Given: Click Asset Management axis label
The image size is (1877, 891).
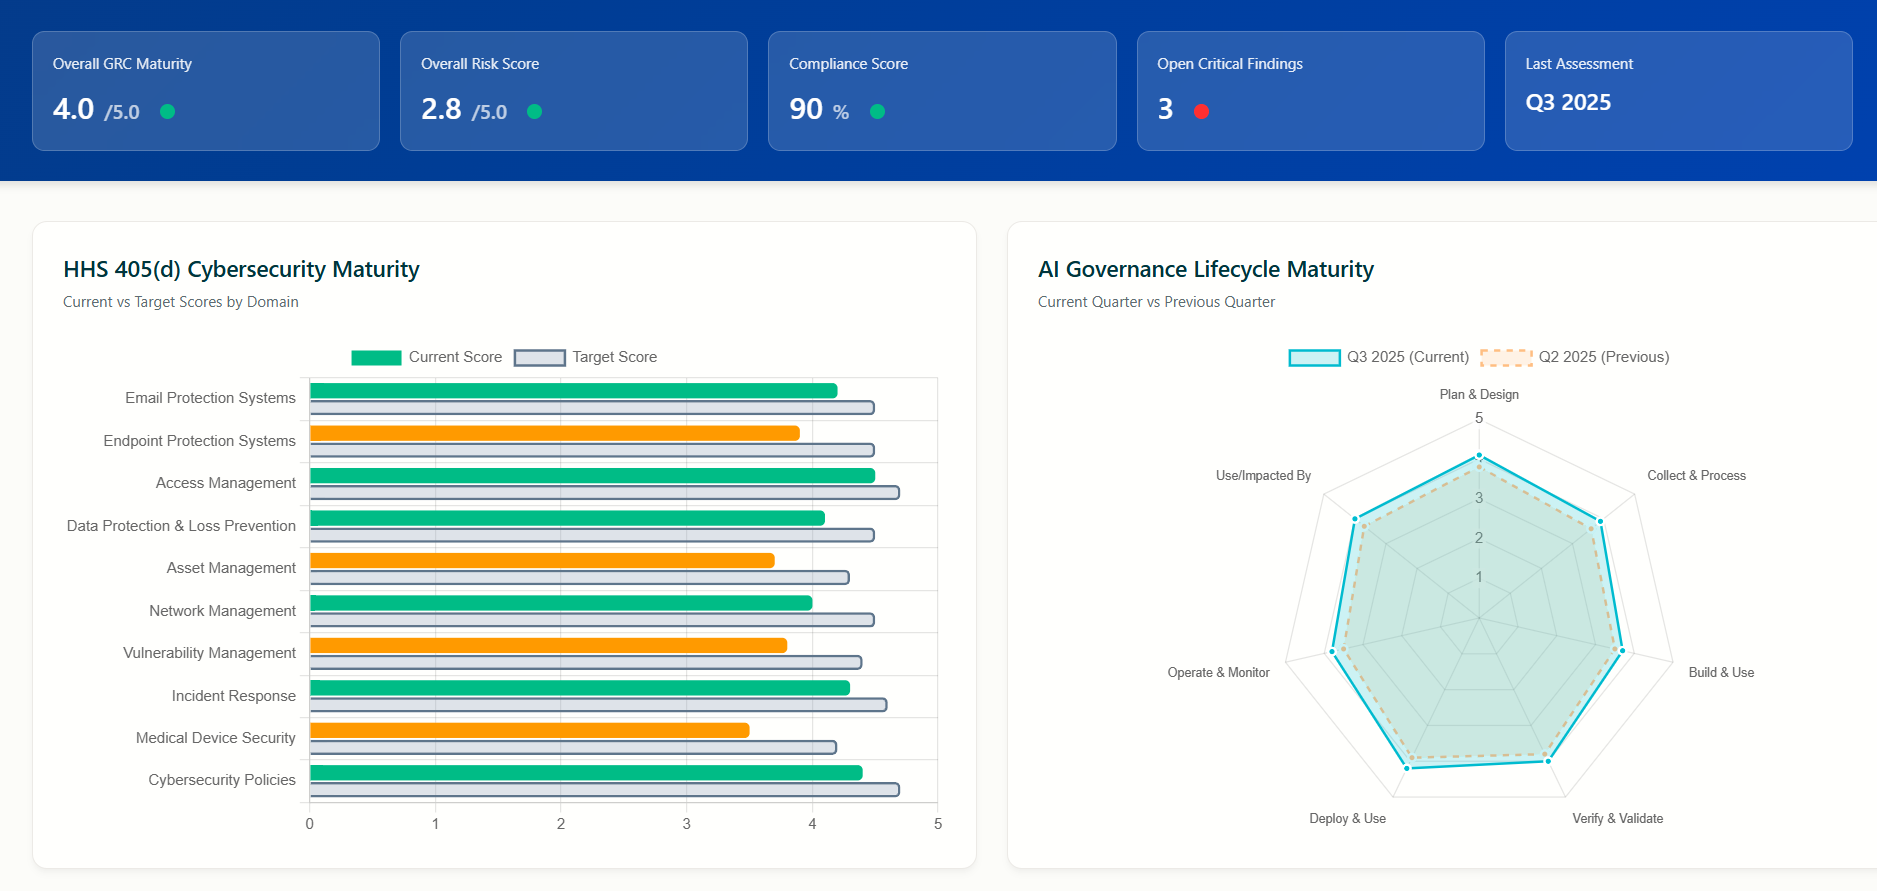Looking at the screenshot, I should click(231, 568).
